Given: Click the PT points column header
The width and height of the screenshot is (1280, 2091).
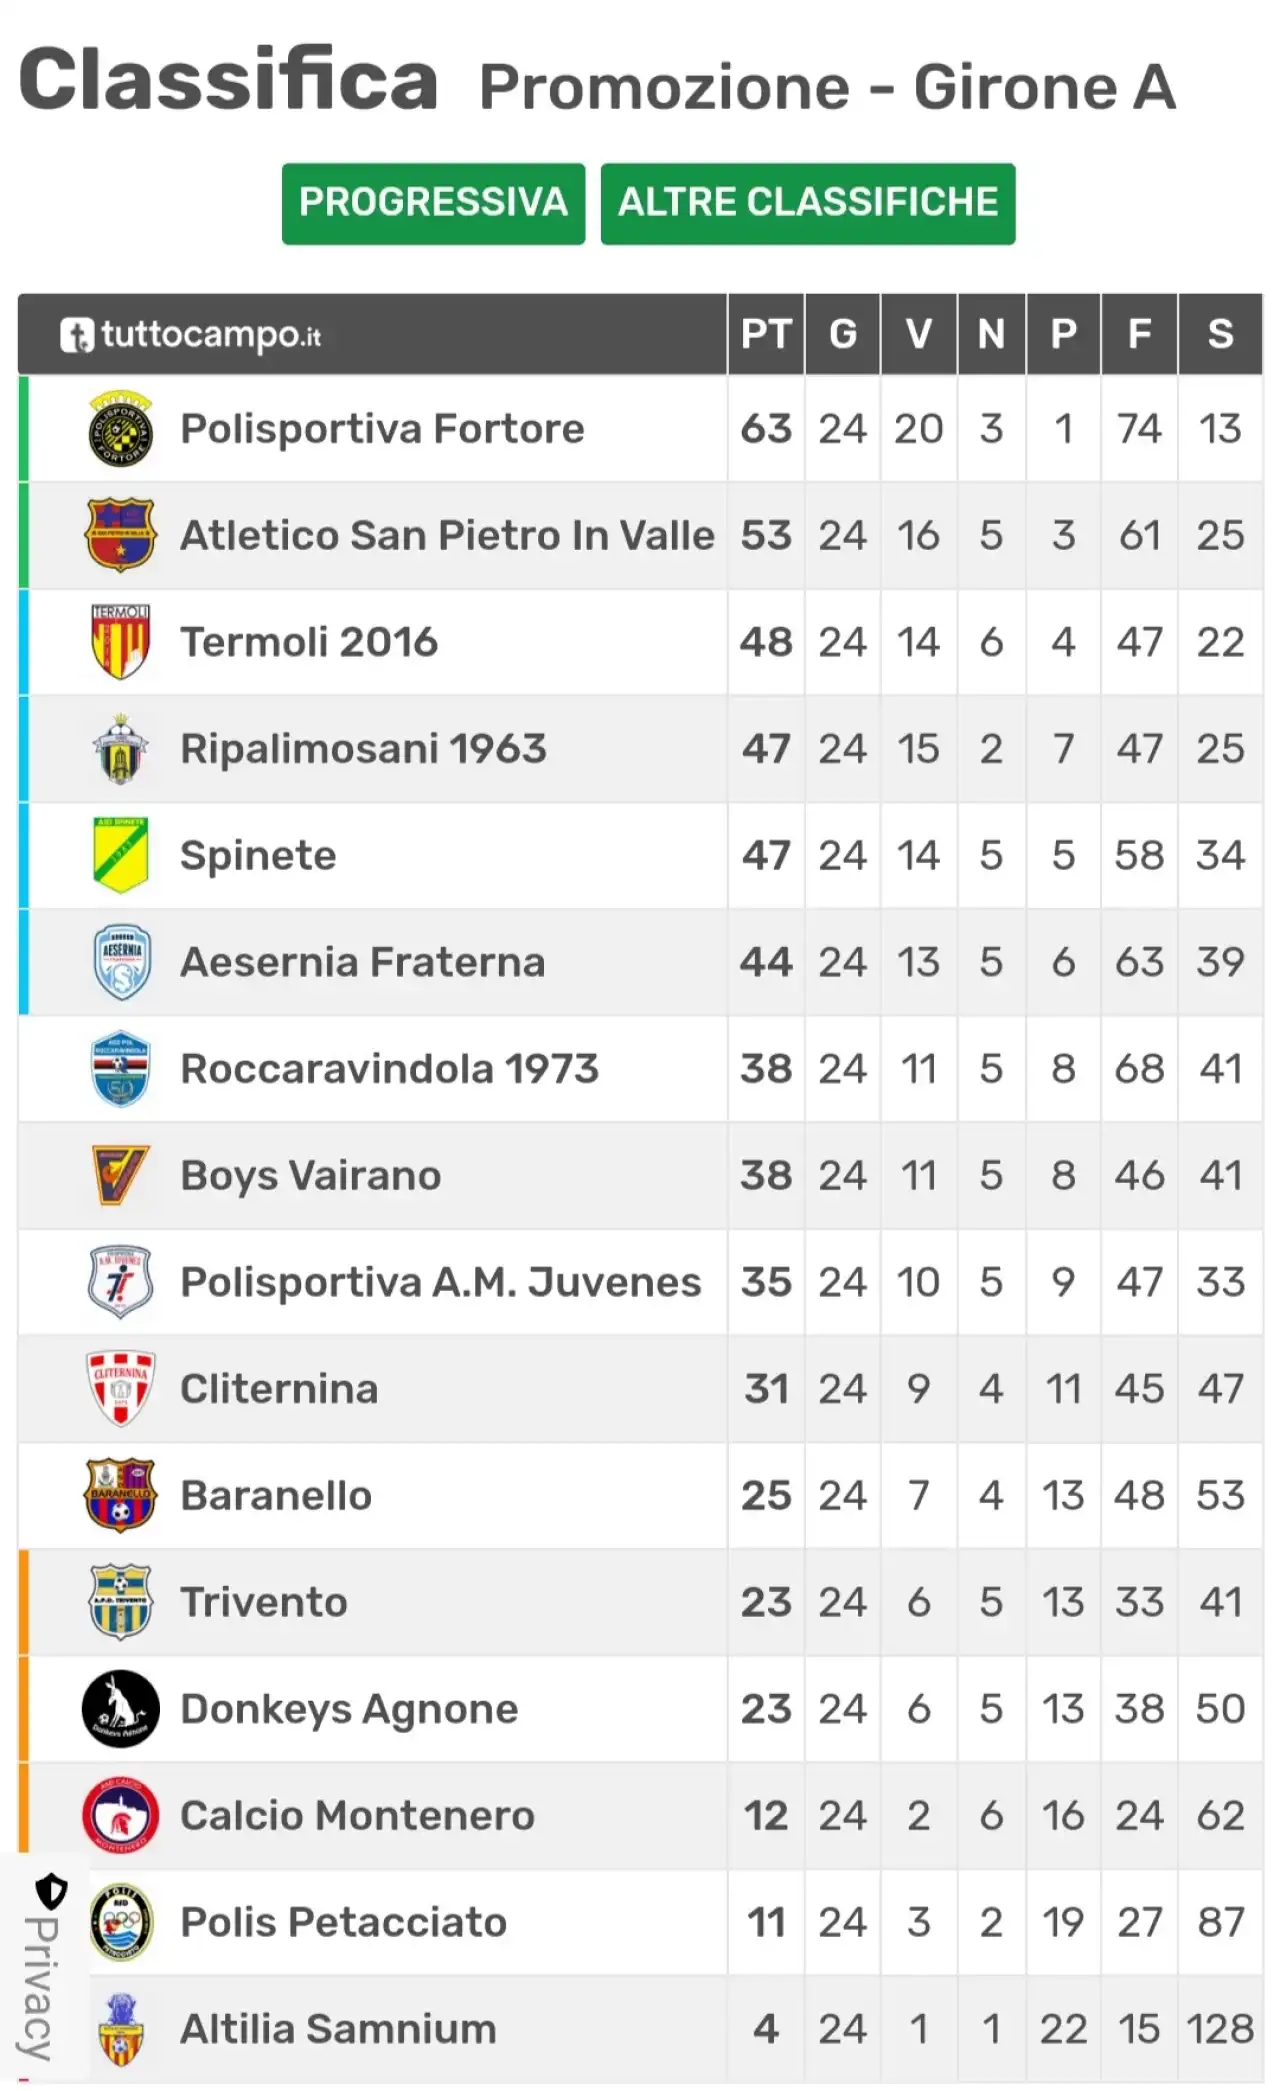Looking at the screenshot, I should [x=766, y=334].
